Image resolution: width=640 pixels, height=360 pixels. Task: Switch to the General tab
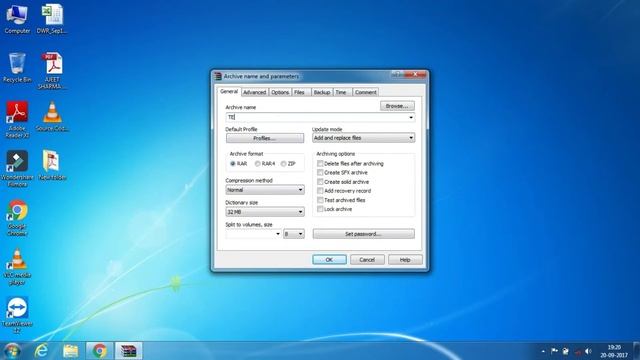tap(229, 91)
